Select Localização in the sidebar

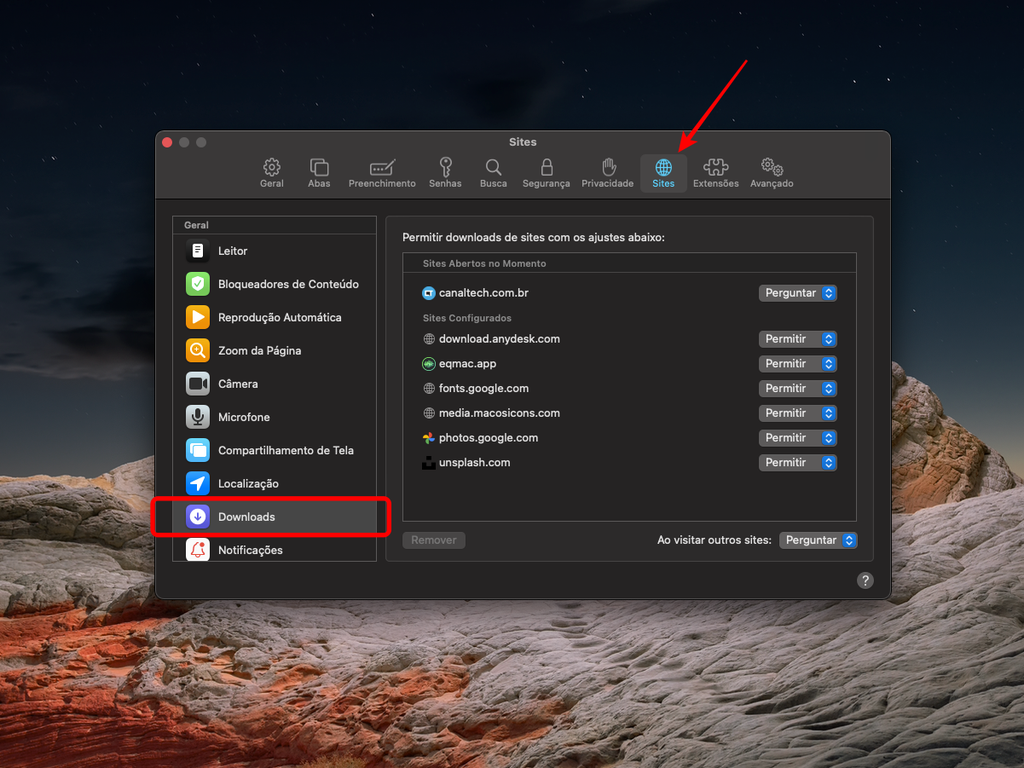[x=274, y=484]
